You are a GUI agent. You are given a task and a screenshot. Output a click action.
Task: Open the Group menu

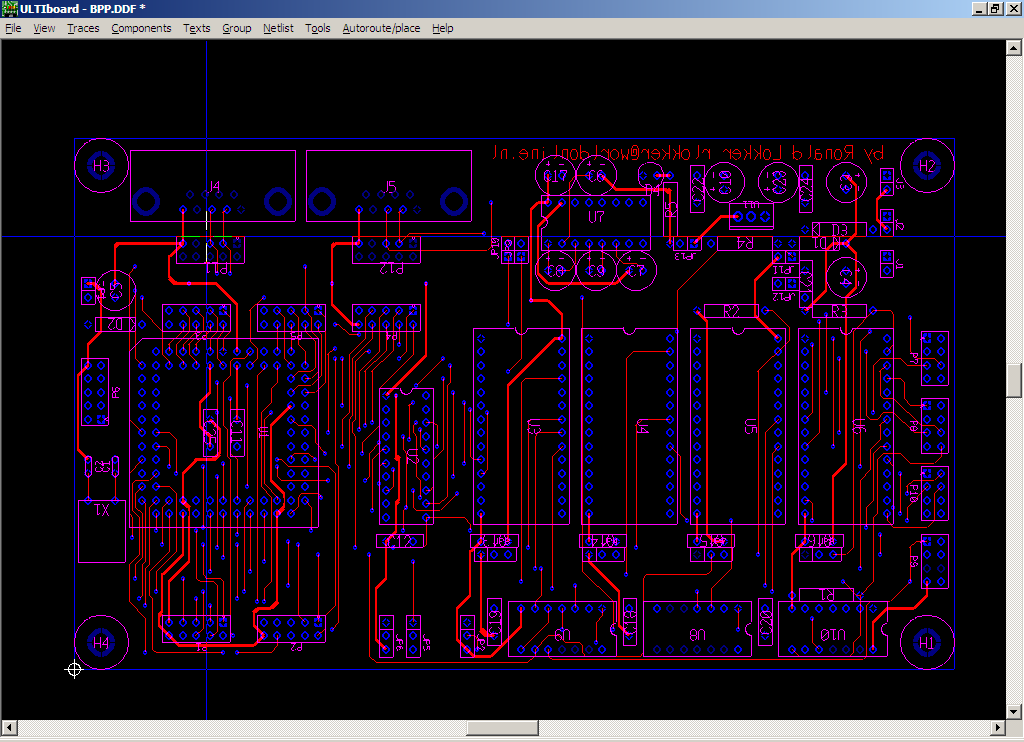point(236,28)
